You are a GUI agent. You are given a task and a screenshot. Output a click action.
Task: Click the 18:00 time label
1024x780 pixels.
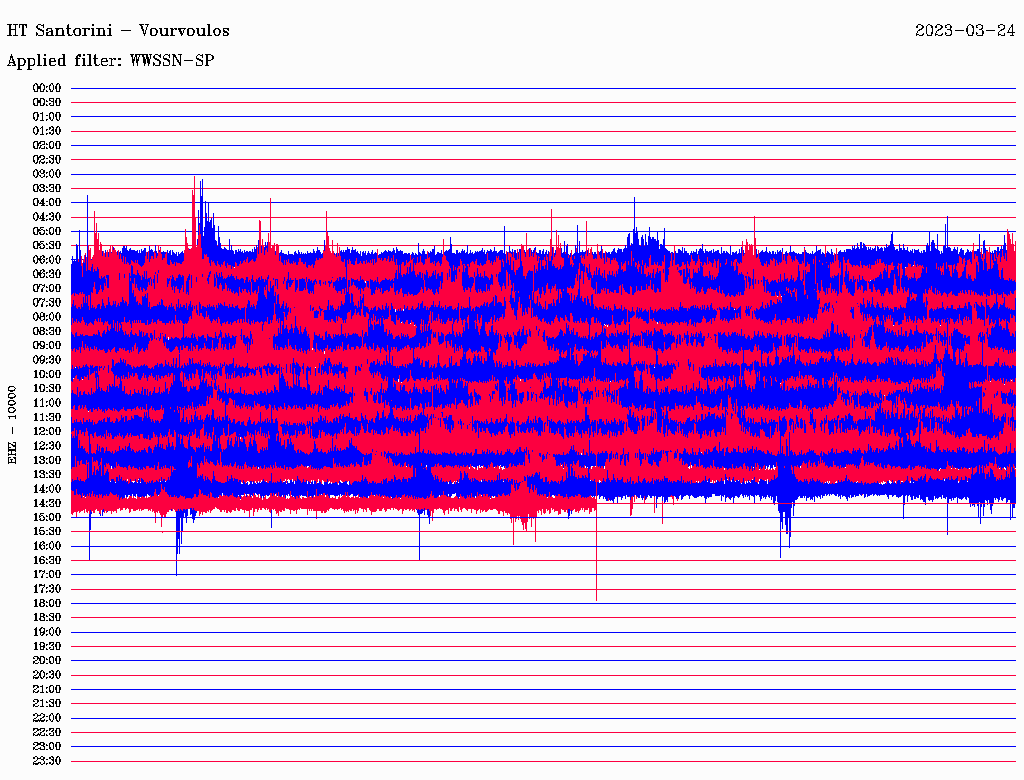click(47, 603)
